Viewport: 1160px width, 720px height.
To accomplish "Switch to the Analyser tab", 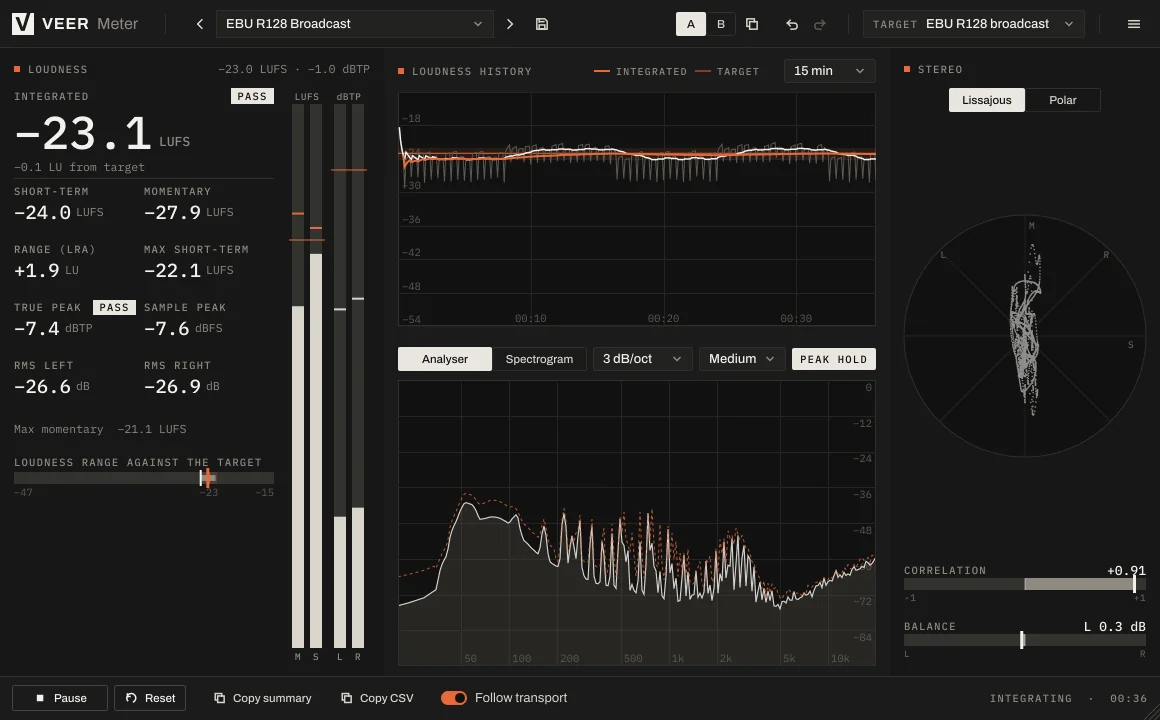I will [445, 359].
